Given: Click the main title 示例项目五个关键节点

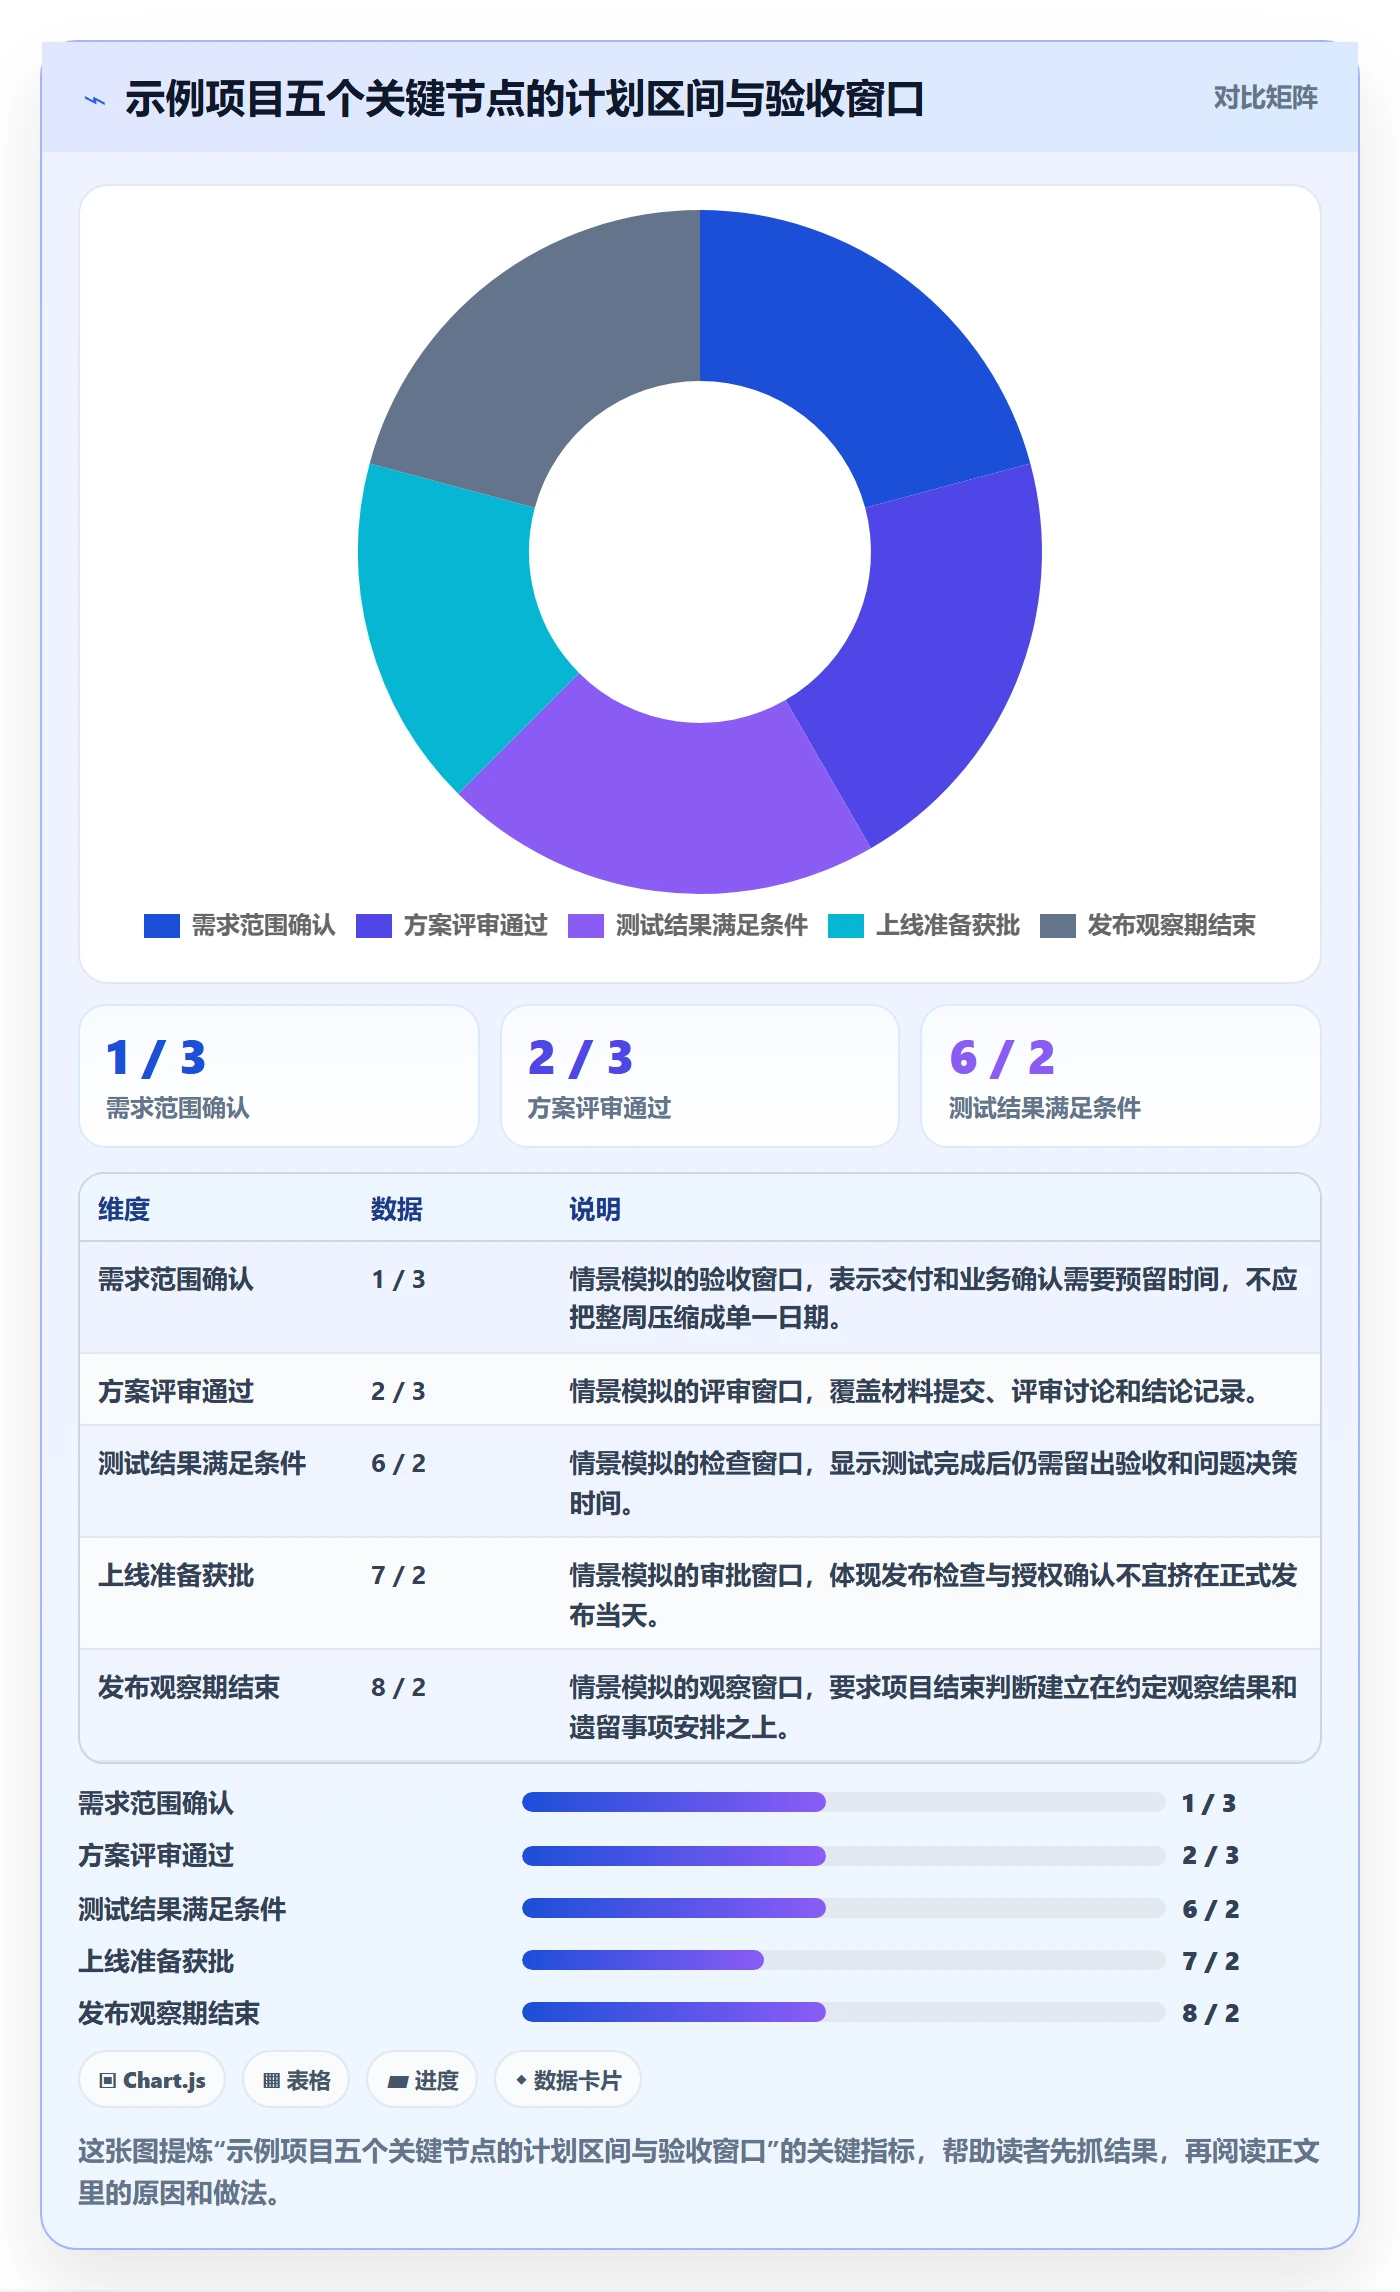Looking at the screenshot, I should coord(525,99).
